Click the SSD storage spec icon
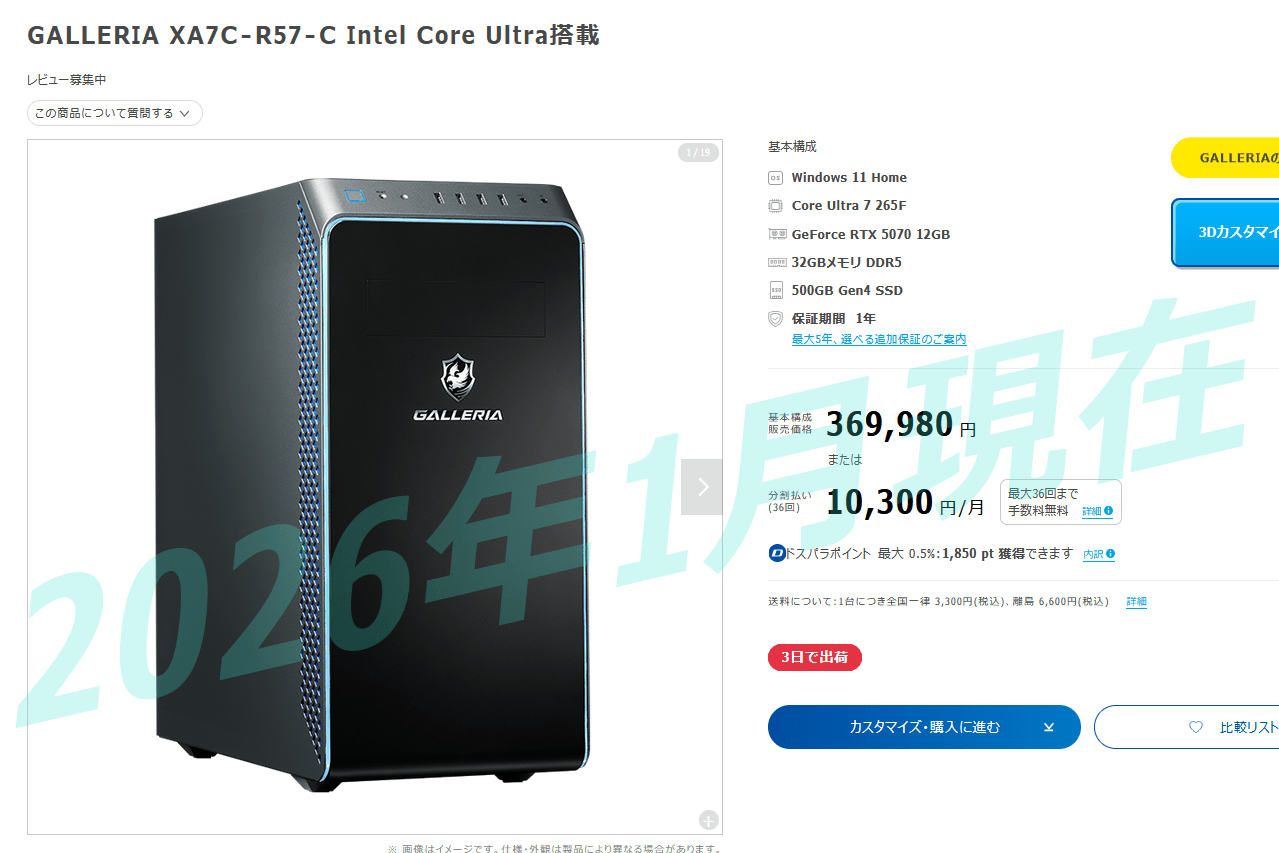Screen dimensions: 1279x853 pyautogui.click(x=775, y=290)
